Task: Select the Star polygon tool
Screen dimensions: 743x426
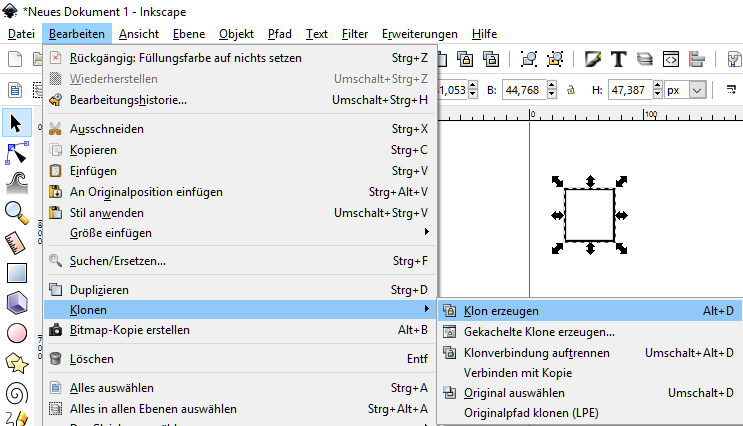Action: pos(17,363)
